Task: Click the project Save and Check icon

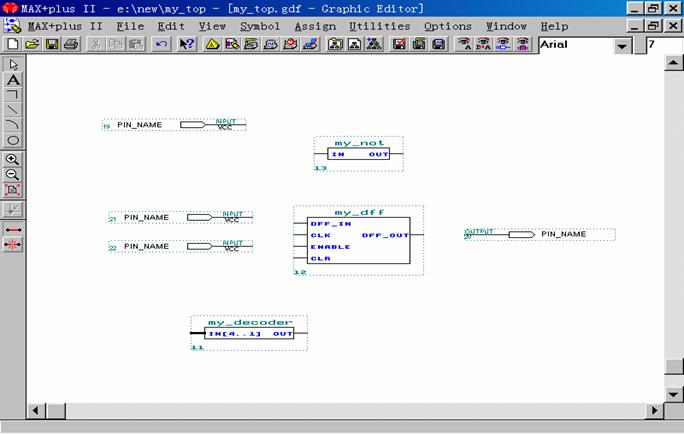Action: (x=399, y=44)
